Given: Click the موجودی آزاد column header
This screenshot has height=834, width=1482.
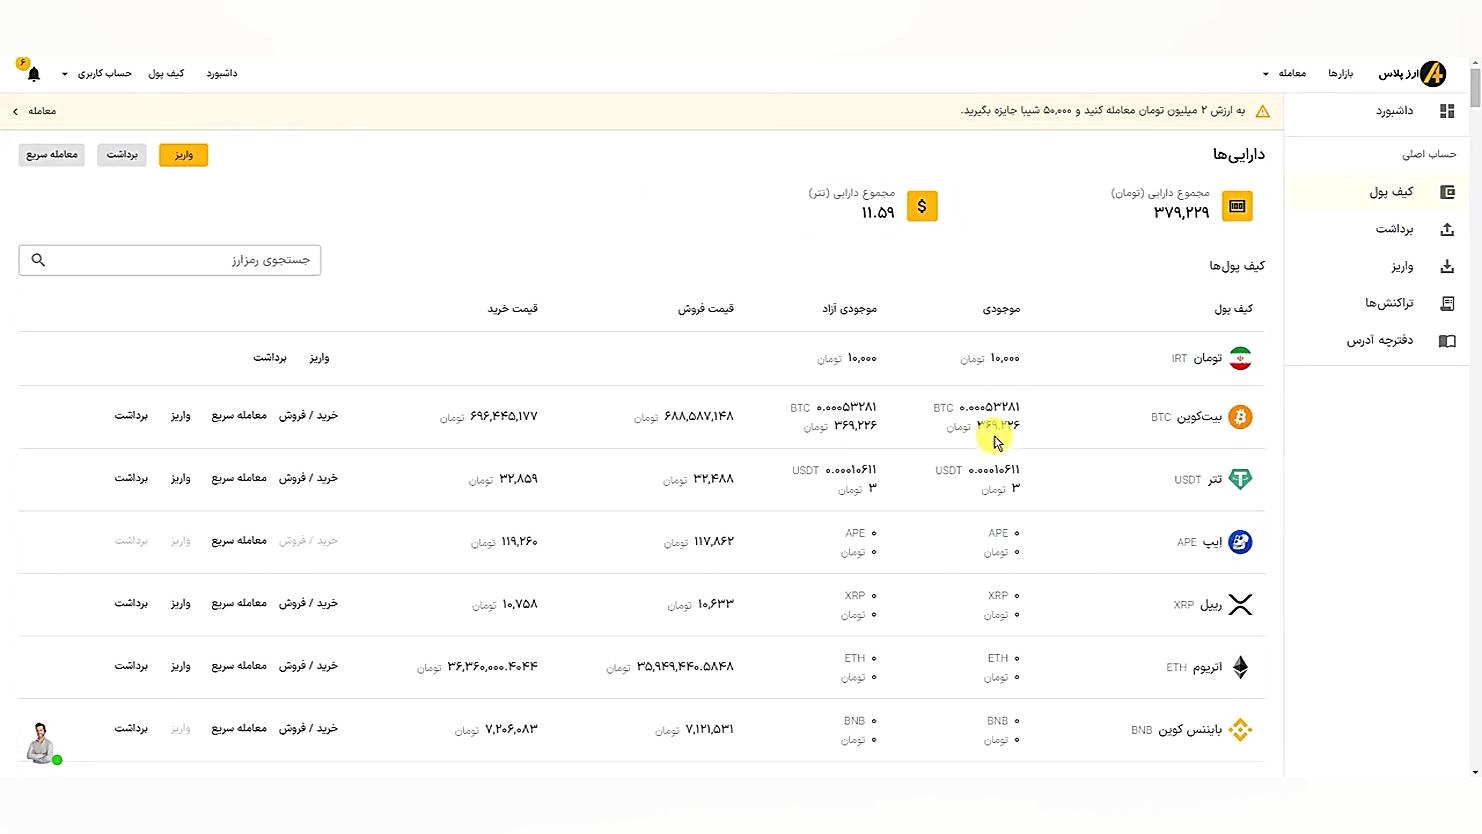Looking at the screenshot, I should click(x=849, y=308).
